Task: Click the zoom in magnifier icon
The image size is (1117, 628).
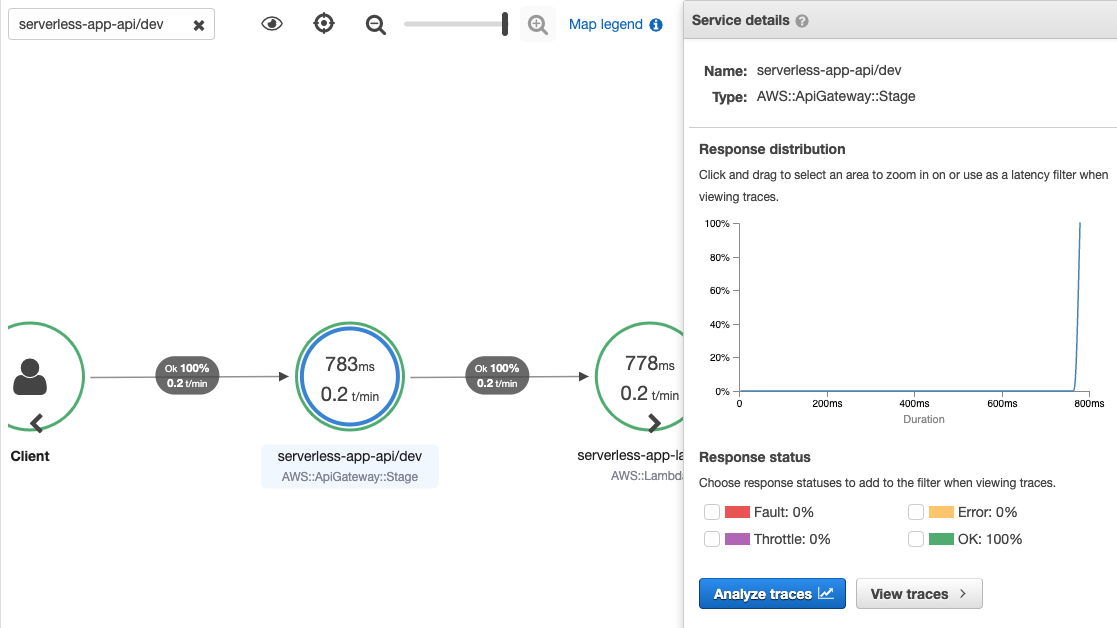Action: [x=538, y=25]
